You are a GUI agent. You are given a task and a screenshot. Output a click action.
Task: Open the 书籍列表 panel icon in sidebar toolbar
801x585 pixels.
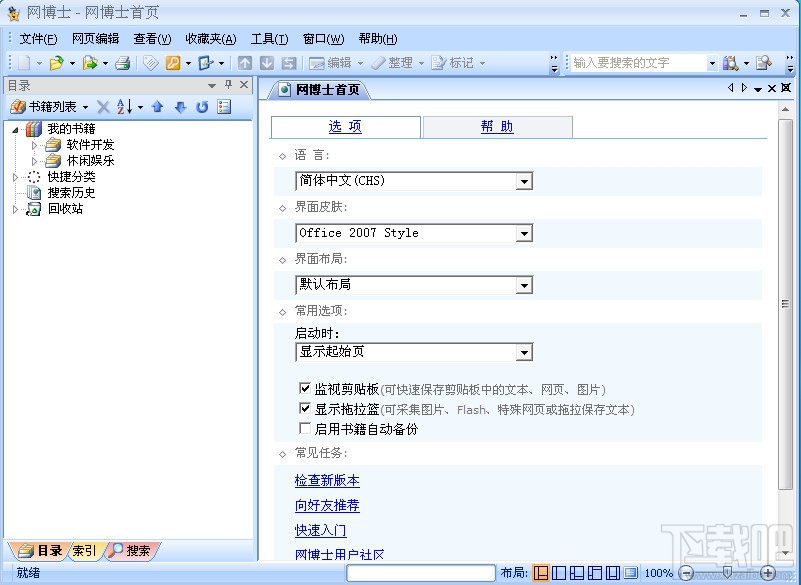[19, 107]
